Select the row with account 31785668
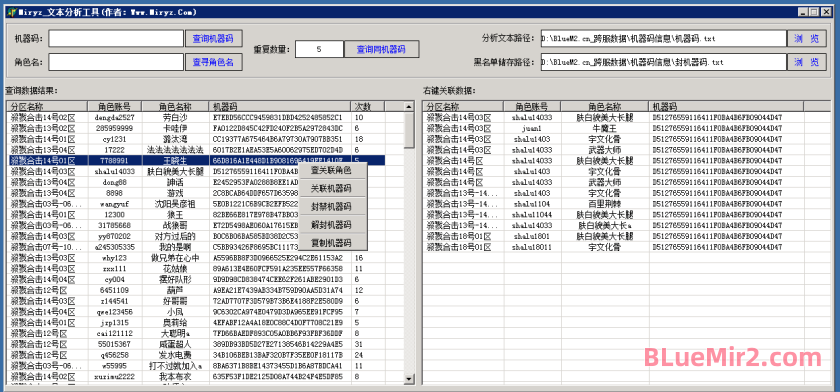This screenshot has width=840, height=392. click(196, 225)
